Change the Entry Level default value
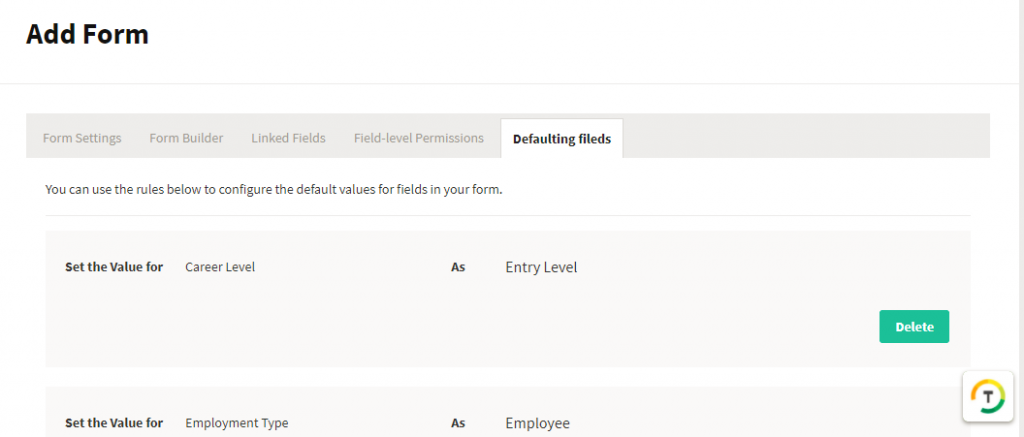The height and width of the screenshot is (437, 1024). click(x=541, y=267)
